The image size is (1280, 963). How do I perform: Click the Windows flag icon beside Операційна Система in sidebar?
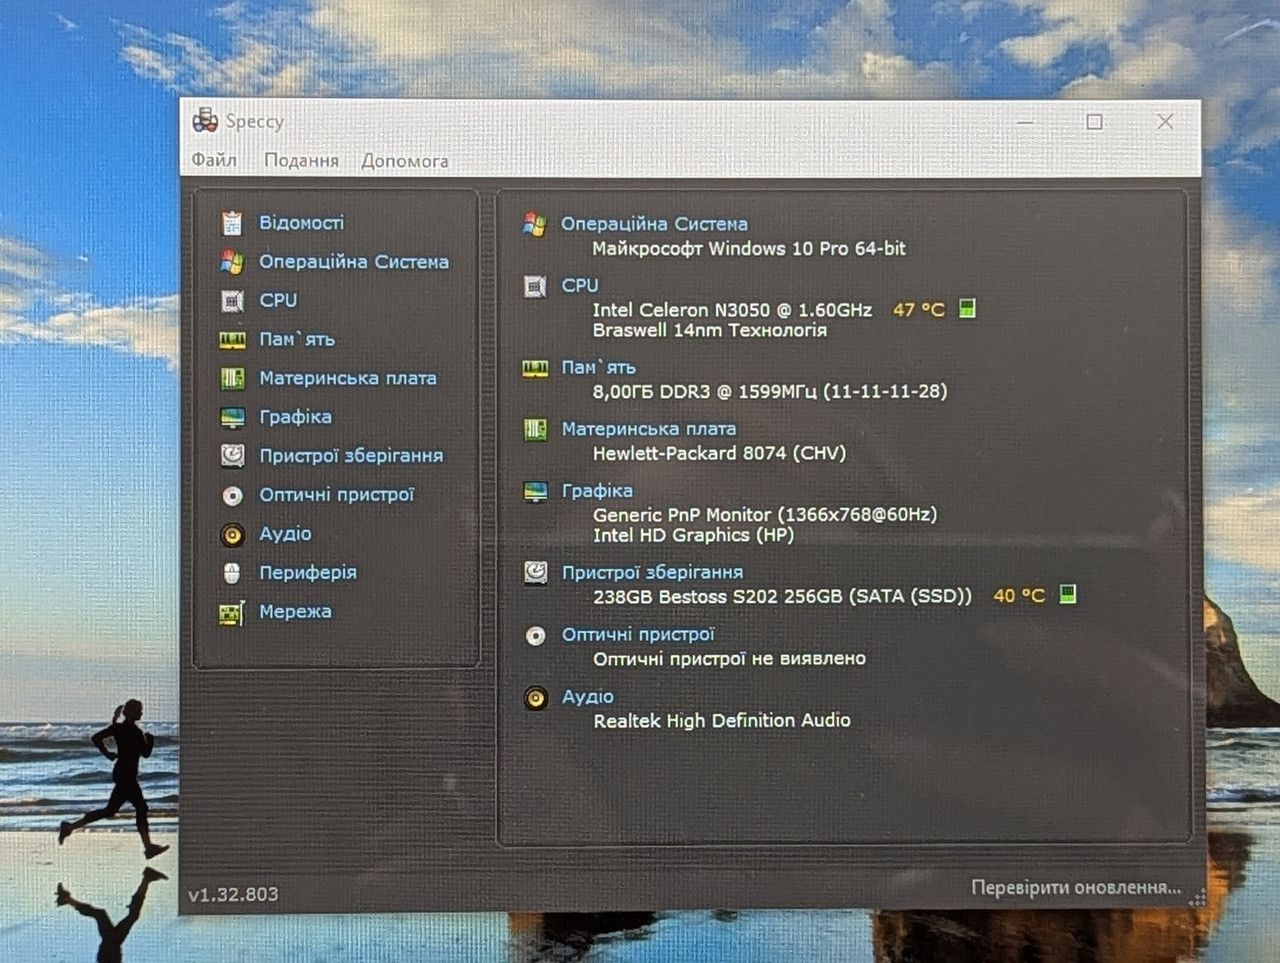(x=232, y=262)
